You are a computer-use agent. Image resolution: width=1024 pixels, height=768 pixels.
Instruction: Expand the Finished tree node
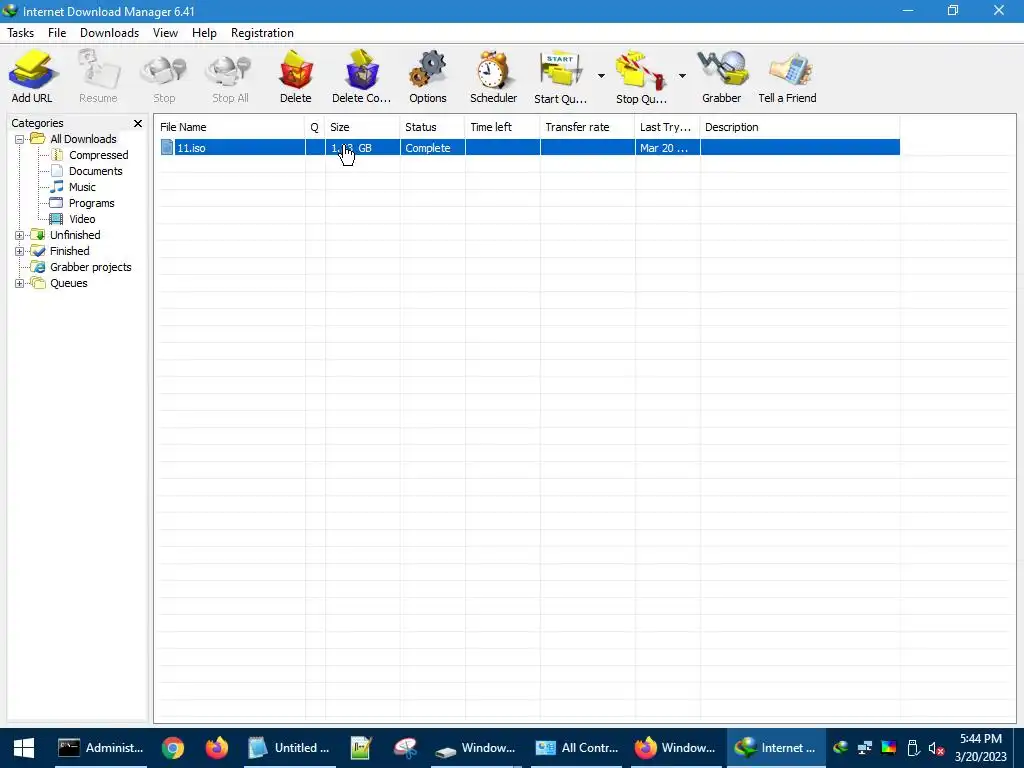click(x=20, y=251)
